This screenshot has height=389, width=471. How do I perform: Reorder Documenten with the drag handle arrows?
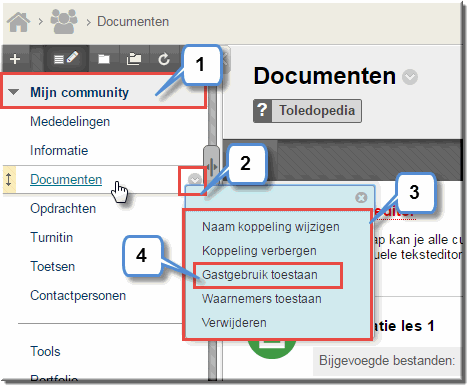click(x=9, y=179)
